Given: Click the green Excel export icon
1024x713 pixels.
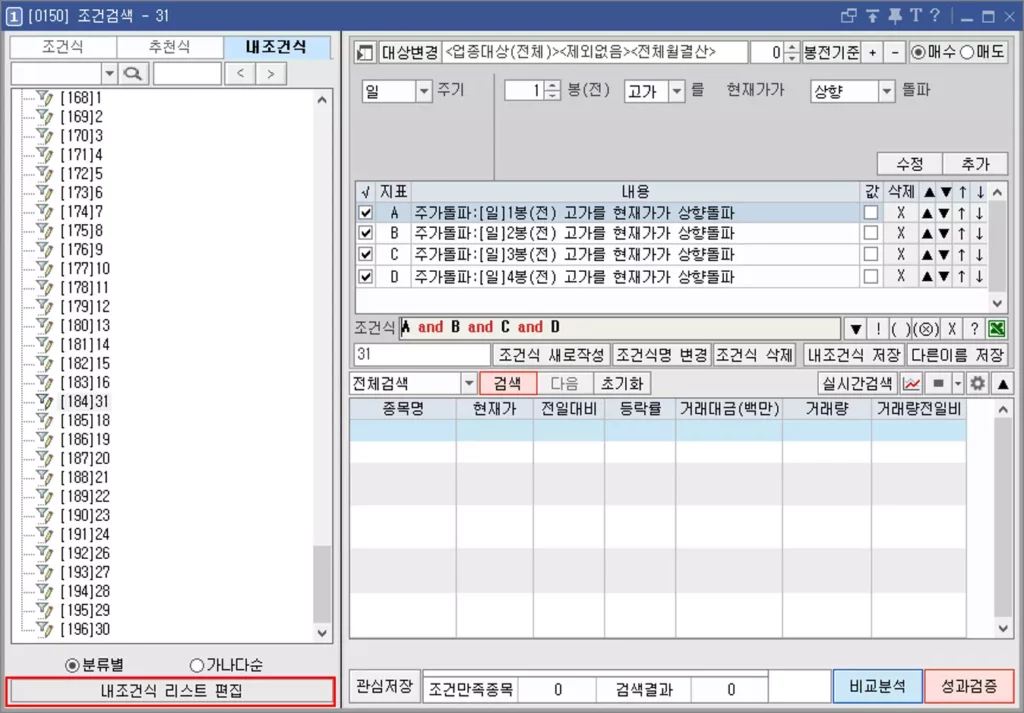Looking at the screenshot, I should 997,329.
